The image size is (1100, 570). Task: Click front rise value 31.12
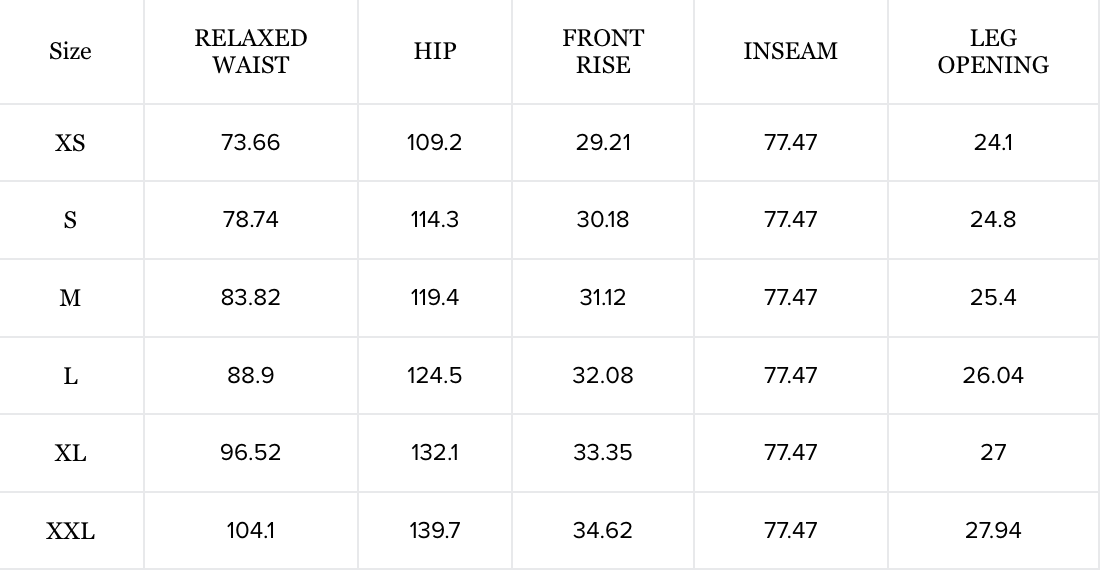click(x=603, y=298)
